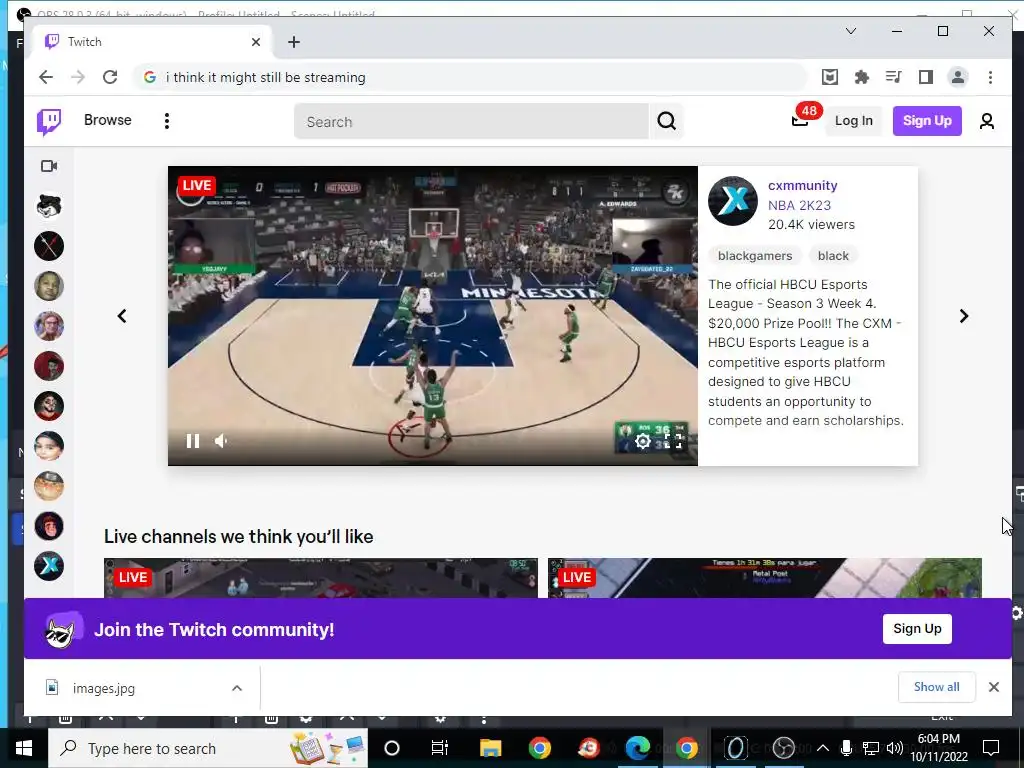The image size is (1024, 768).
Task: Open Task View on the taskbar
Action: click(x=440, y=748)
